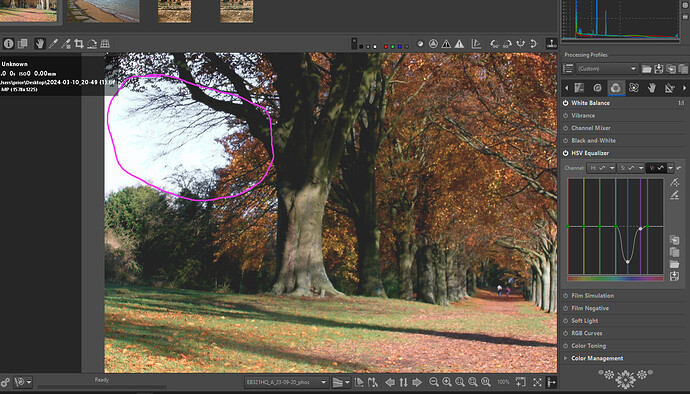Switch to the Transform tab

670,88
